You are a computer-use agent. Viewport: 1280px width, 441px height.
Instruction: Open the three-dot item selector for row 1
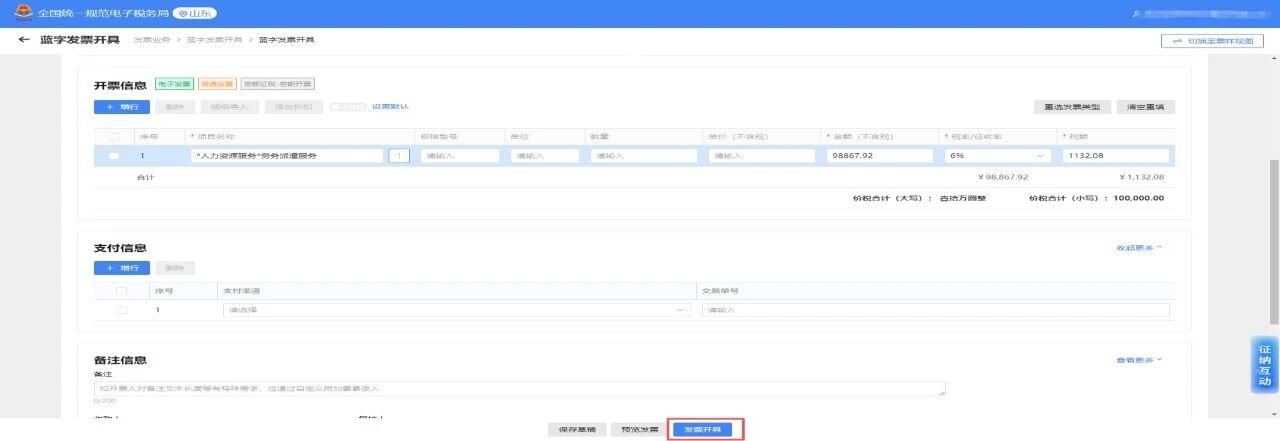pyautogui.click(x=399, y=156)
